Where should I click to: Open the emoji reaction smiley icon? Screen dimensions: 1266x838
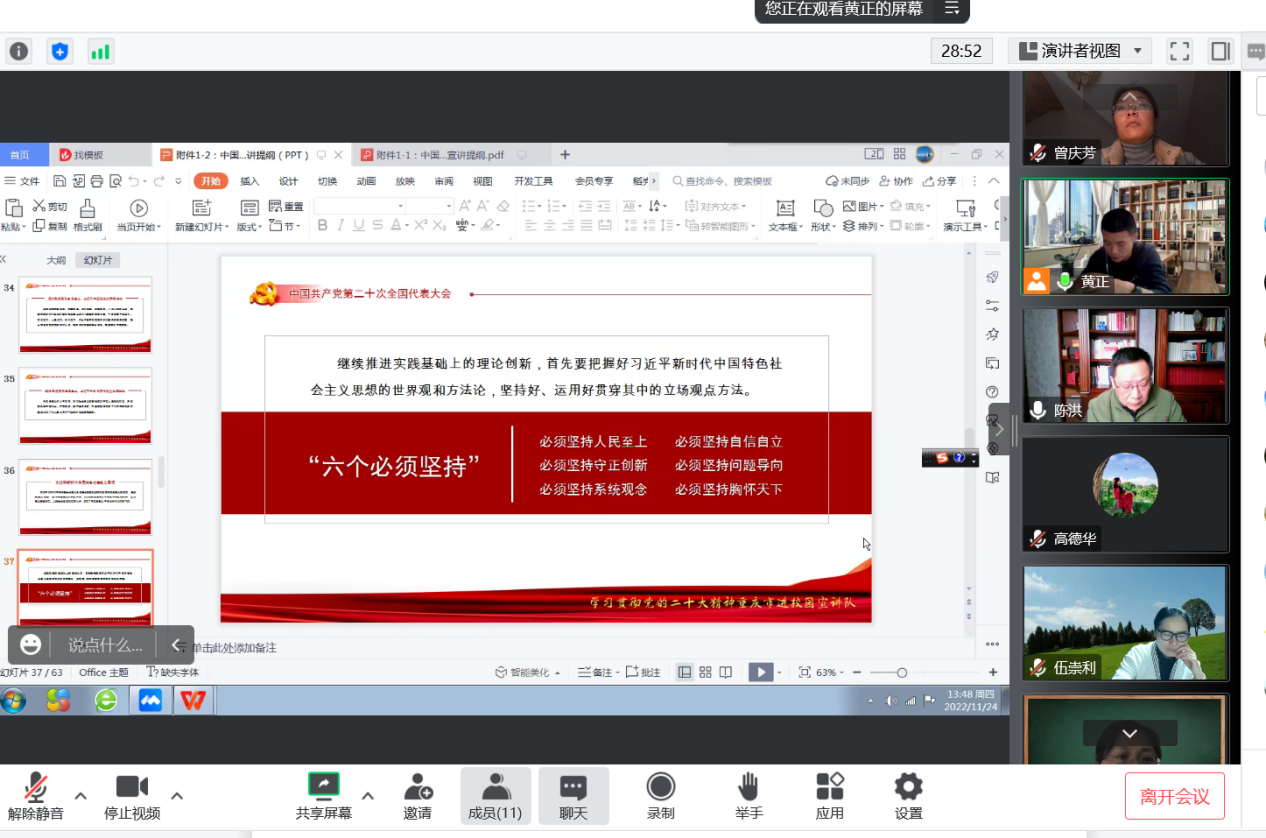click(31, 645)
